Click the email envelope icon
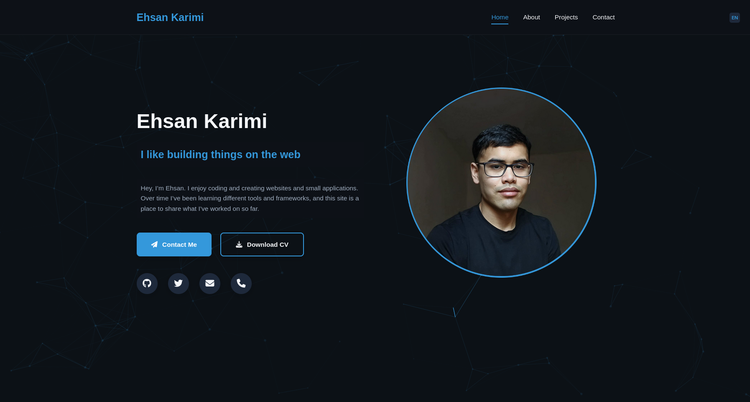This screenshot has height=402, width=750. pos(210,283)
